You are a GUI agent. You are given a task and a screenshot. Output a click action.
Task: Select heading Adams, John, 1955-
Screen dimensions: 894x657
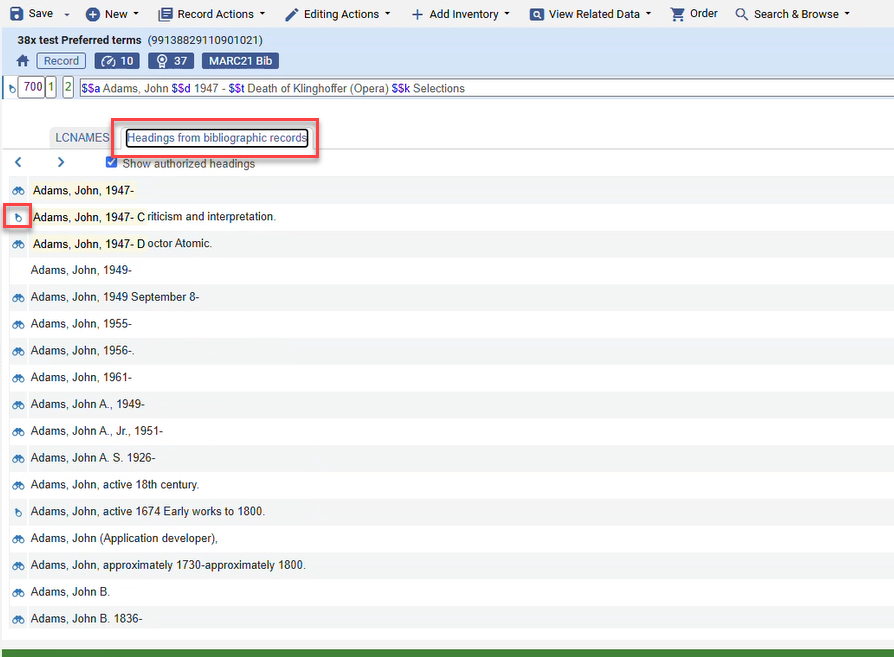(x=81, y=323)
